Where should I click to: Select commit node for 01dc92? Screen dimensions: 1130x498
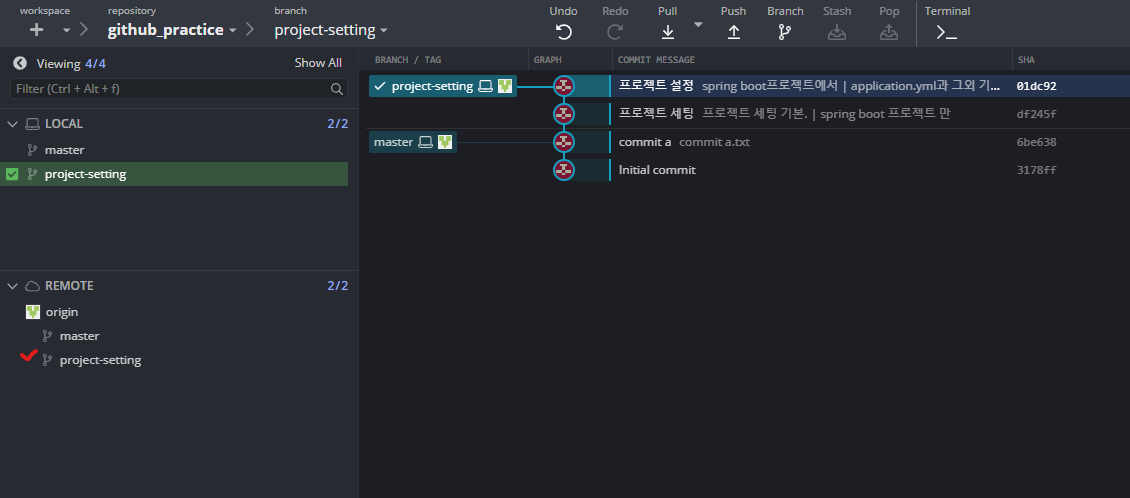(x=564, y=86)
